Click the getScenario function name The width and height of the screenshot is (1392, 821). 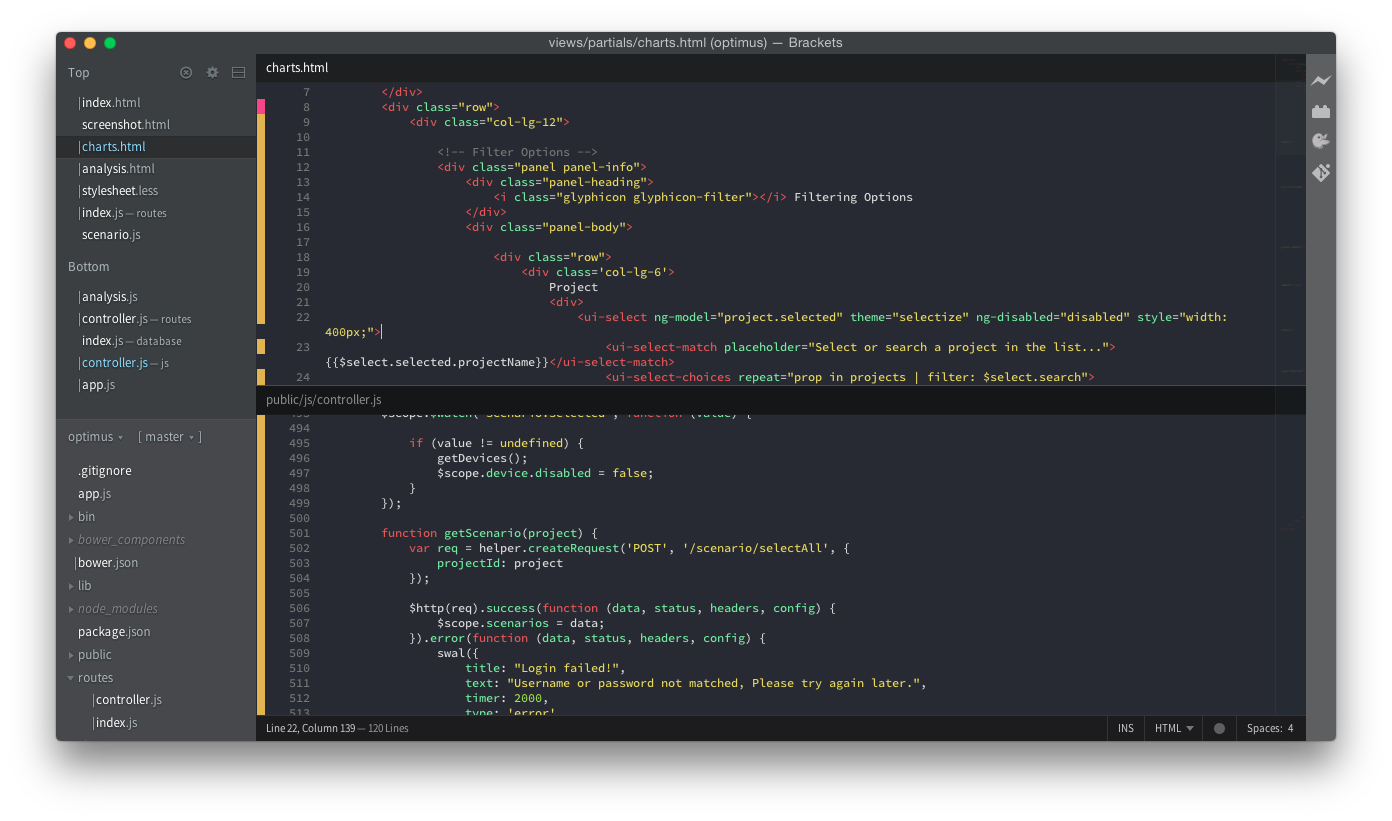click(483, 533)
